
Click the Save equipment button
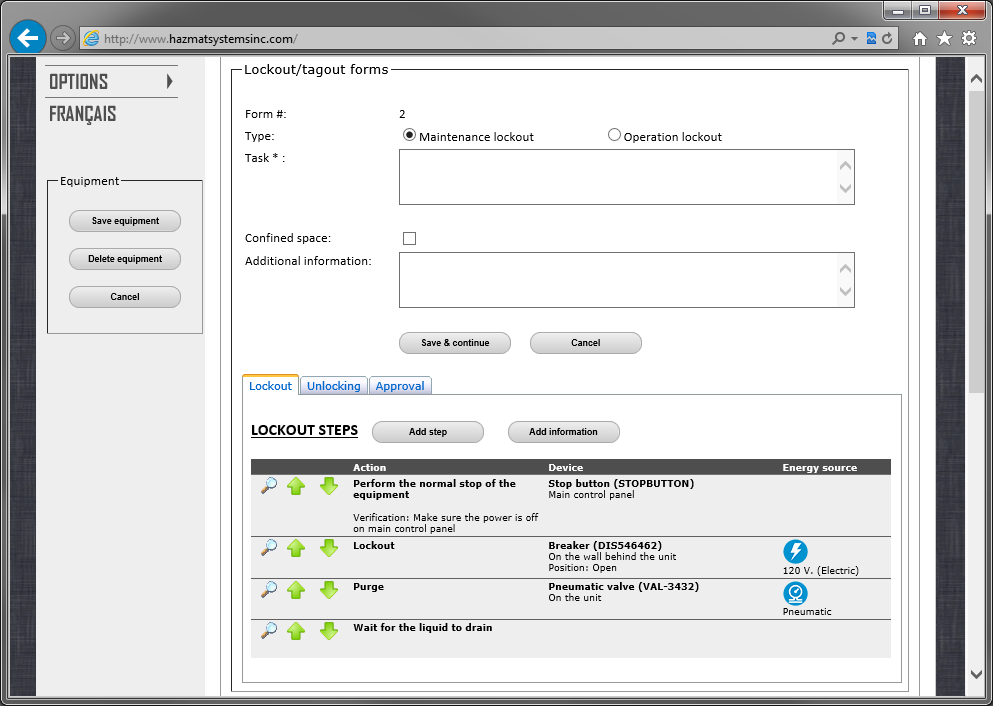125,221
